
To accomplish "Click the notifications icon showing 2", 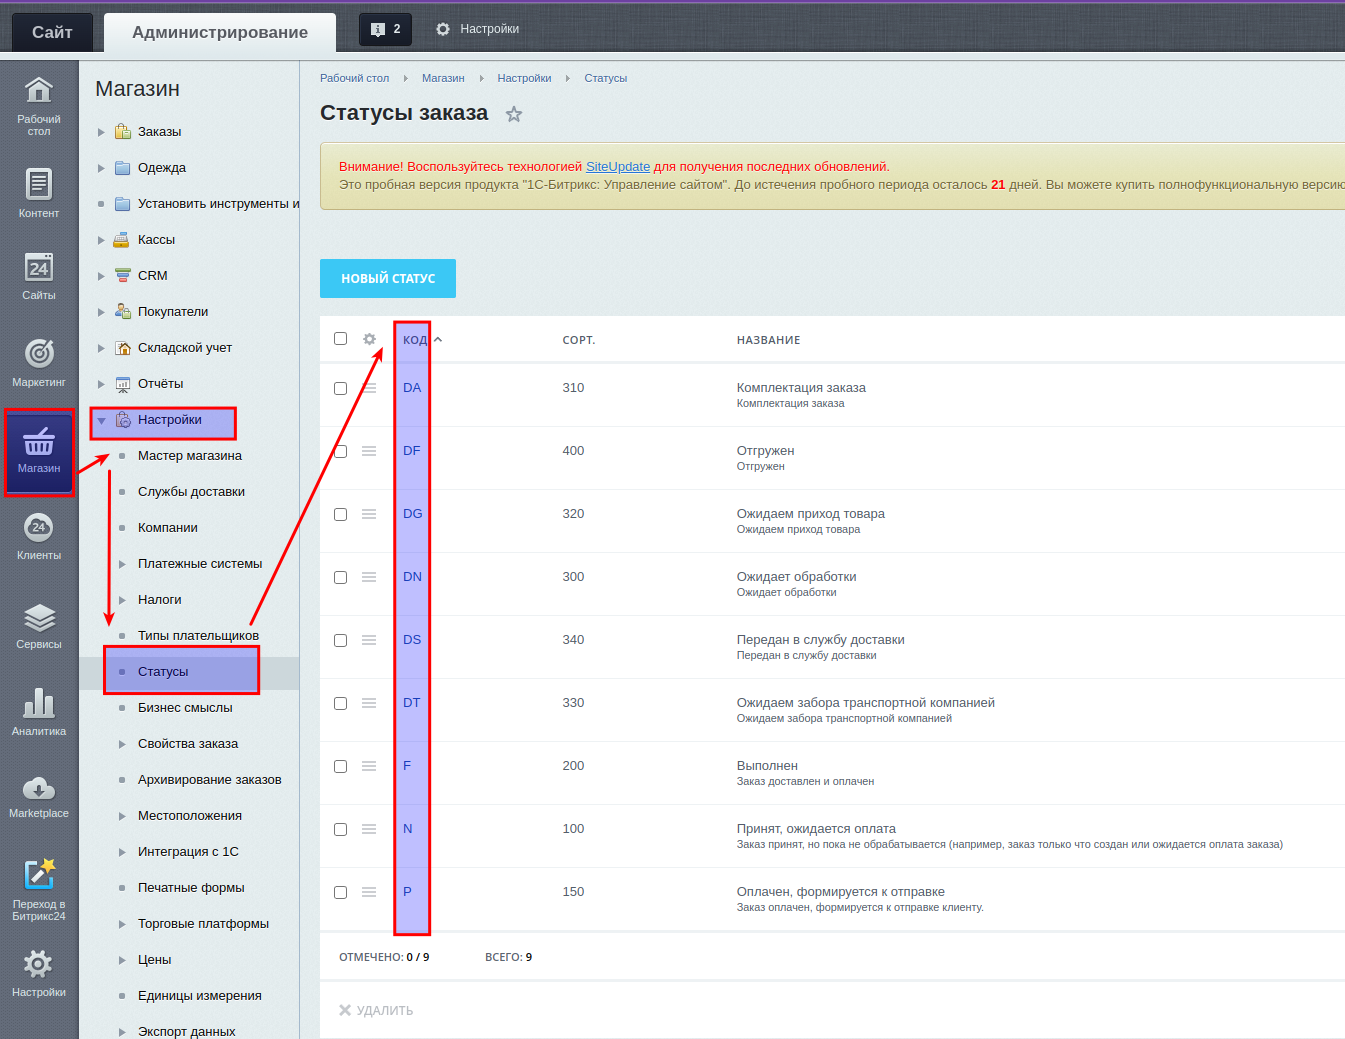I will [x=385, y=30].
